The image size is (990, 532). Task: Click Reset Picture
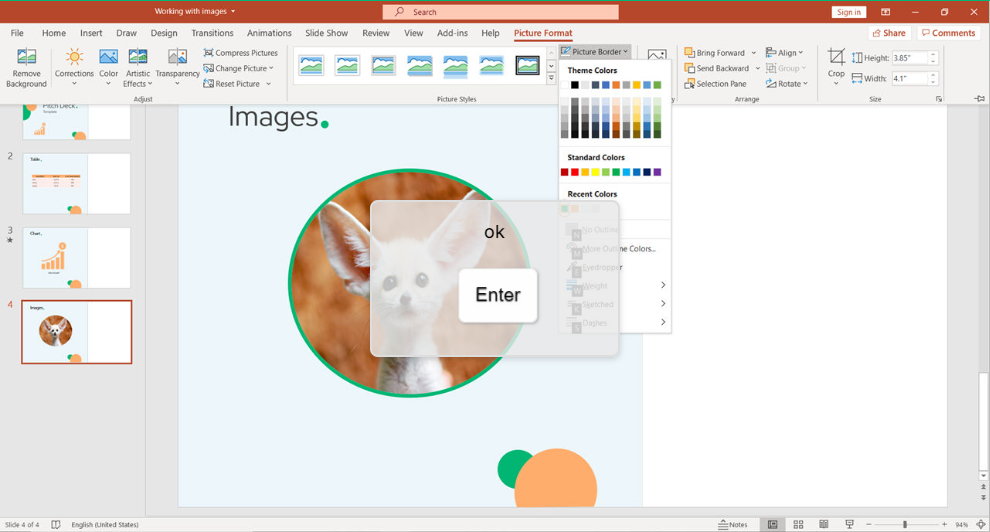pos(232,83)
